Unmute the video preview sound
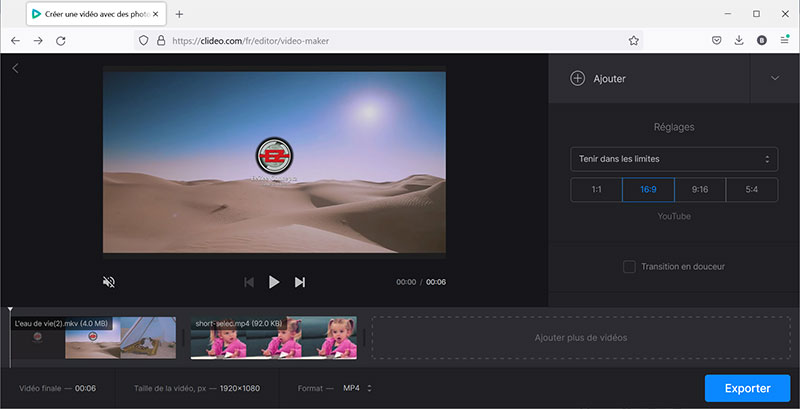This screenshot has width=800, height=409. [109, 282]
